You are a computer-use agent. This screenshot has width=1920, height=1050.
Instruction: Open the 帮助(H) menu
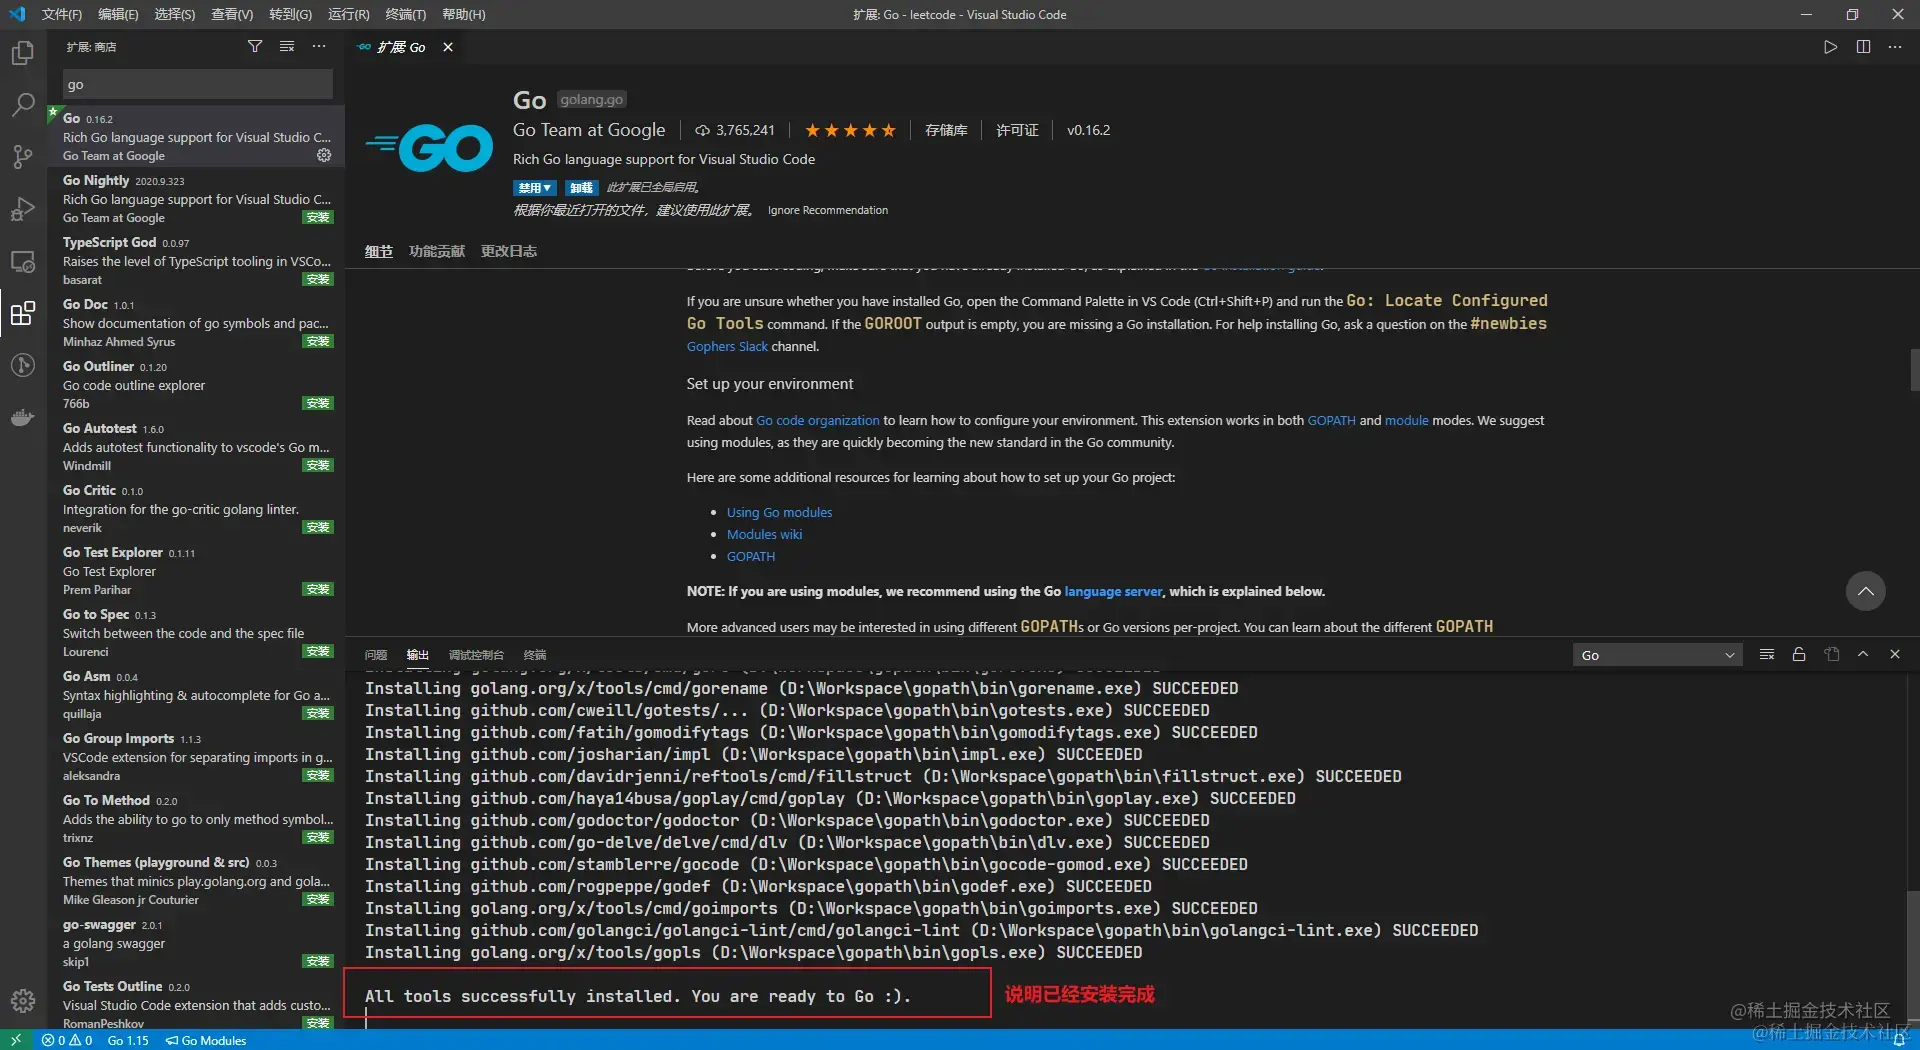tap(463, 14)
